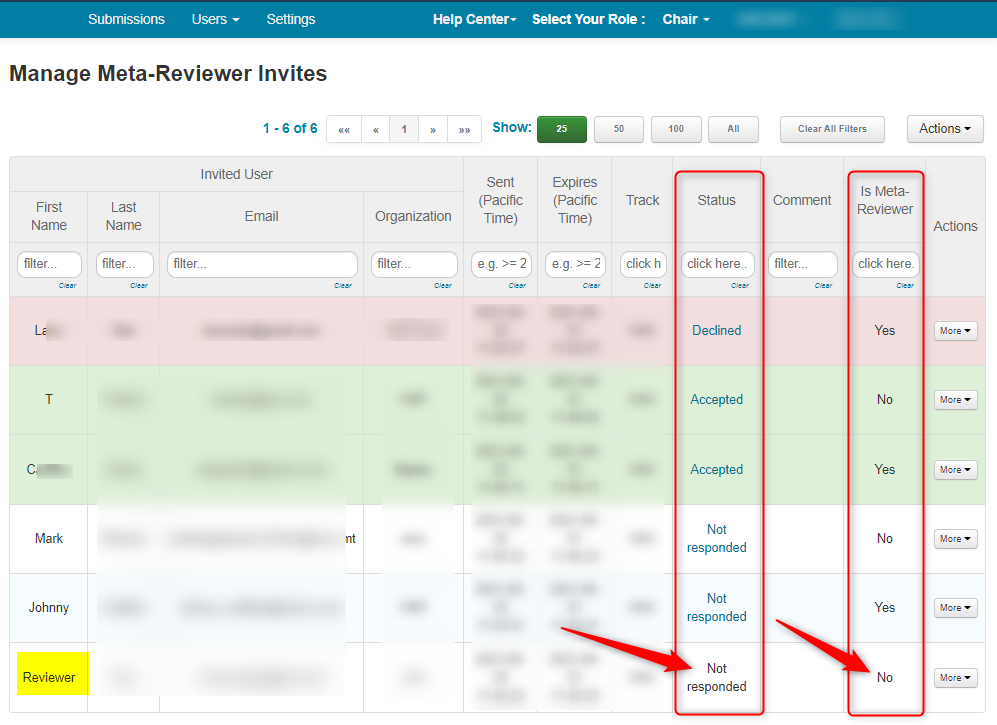
Task: Show 50 rows per page
Action: coord(619,129)
